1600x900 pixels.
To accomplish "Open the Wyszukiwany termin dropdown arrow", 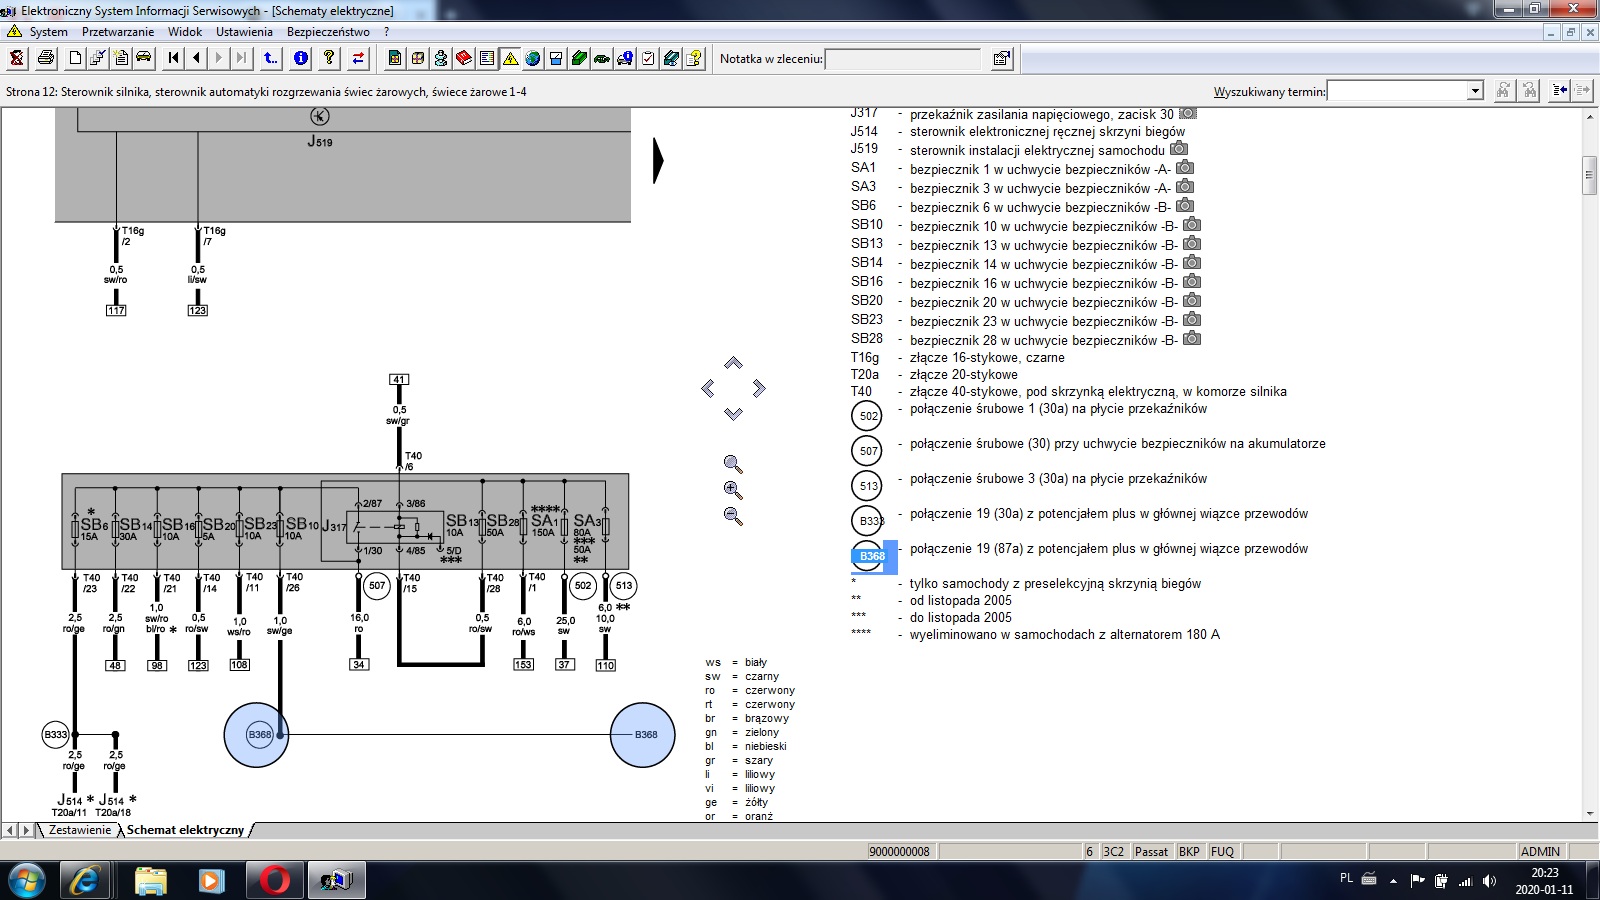I will (1475, 91).
